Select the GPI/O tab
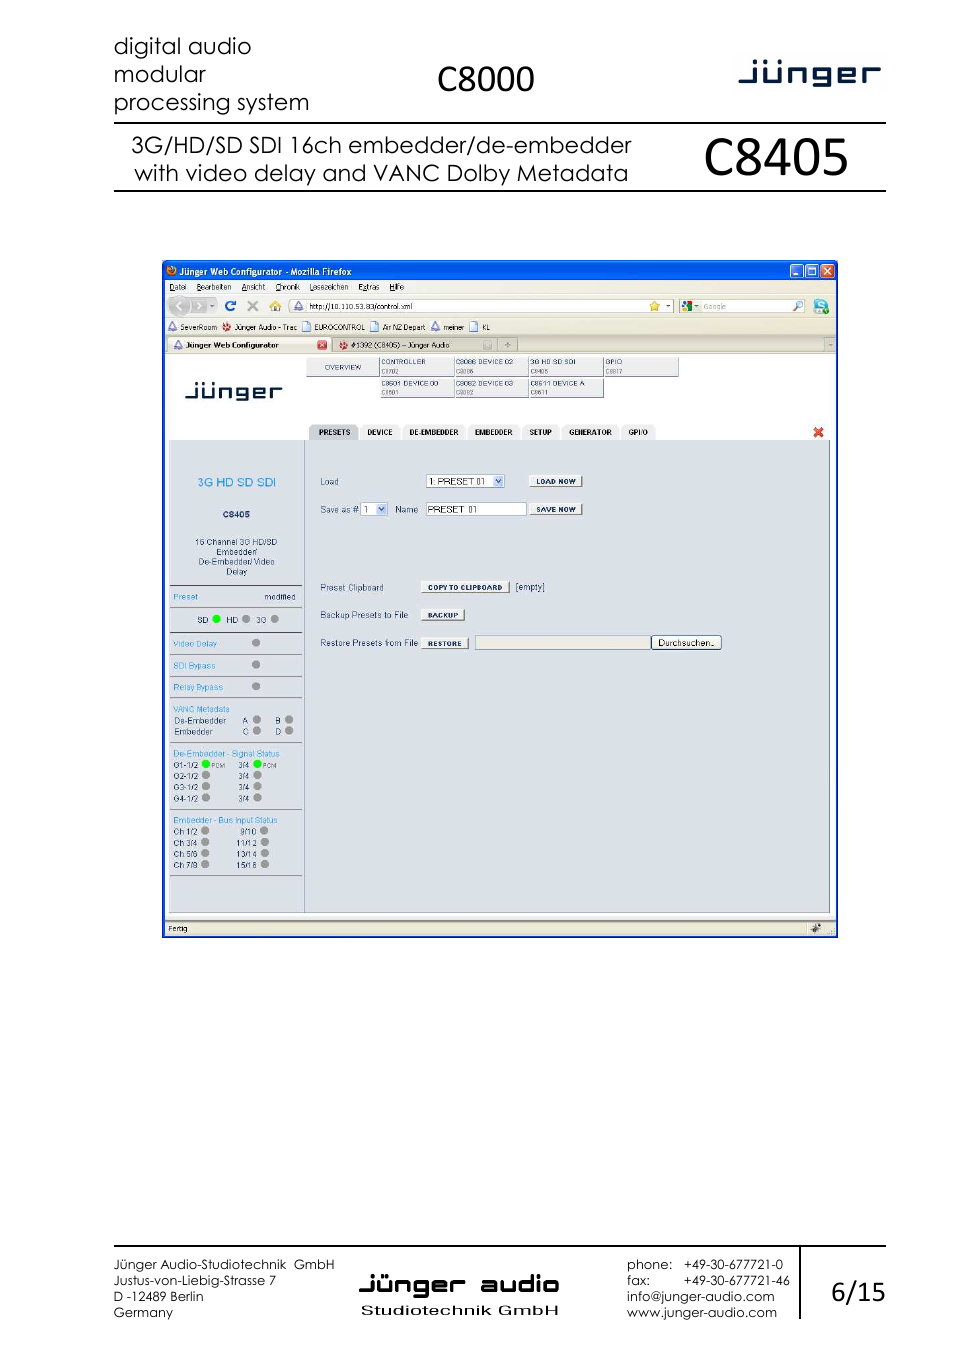 (x=638, y=433)
